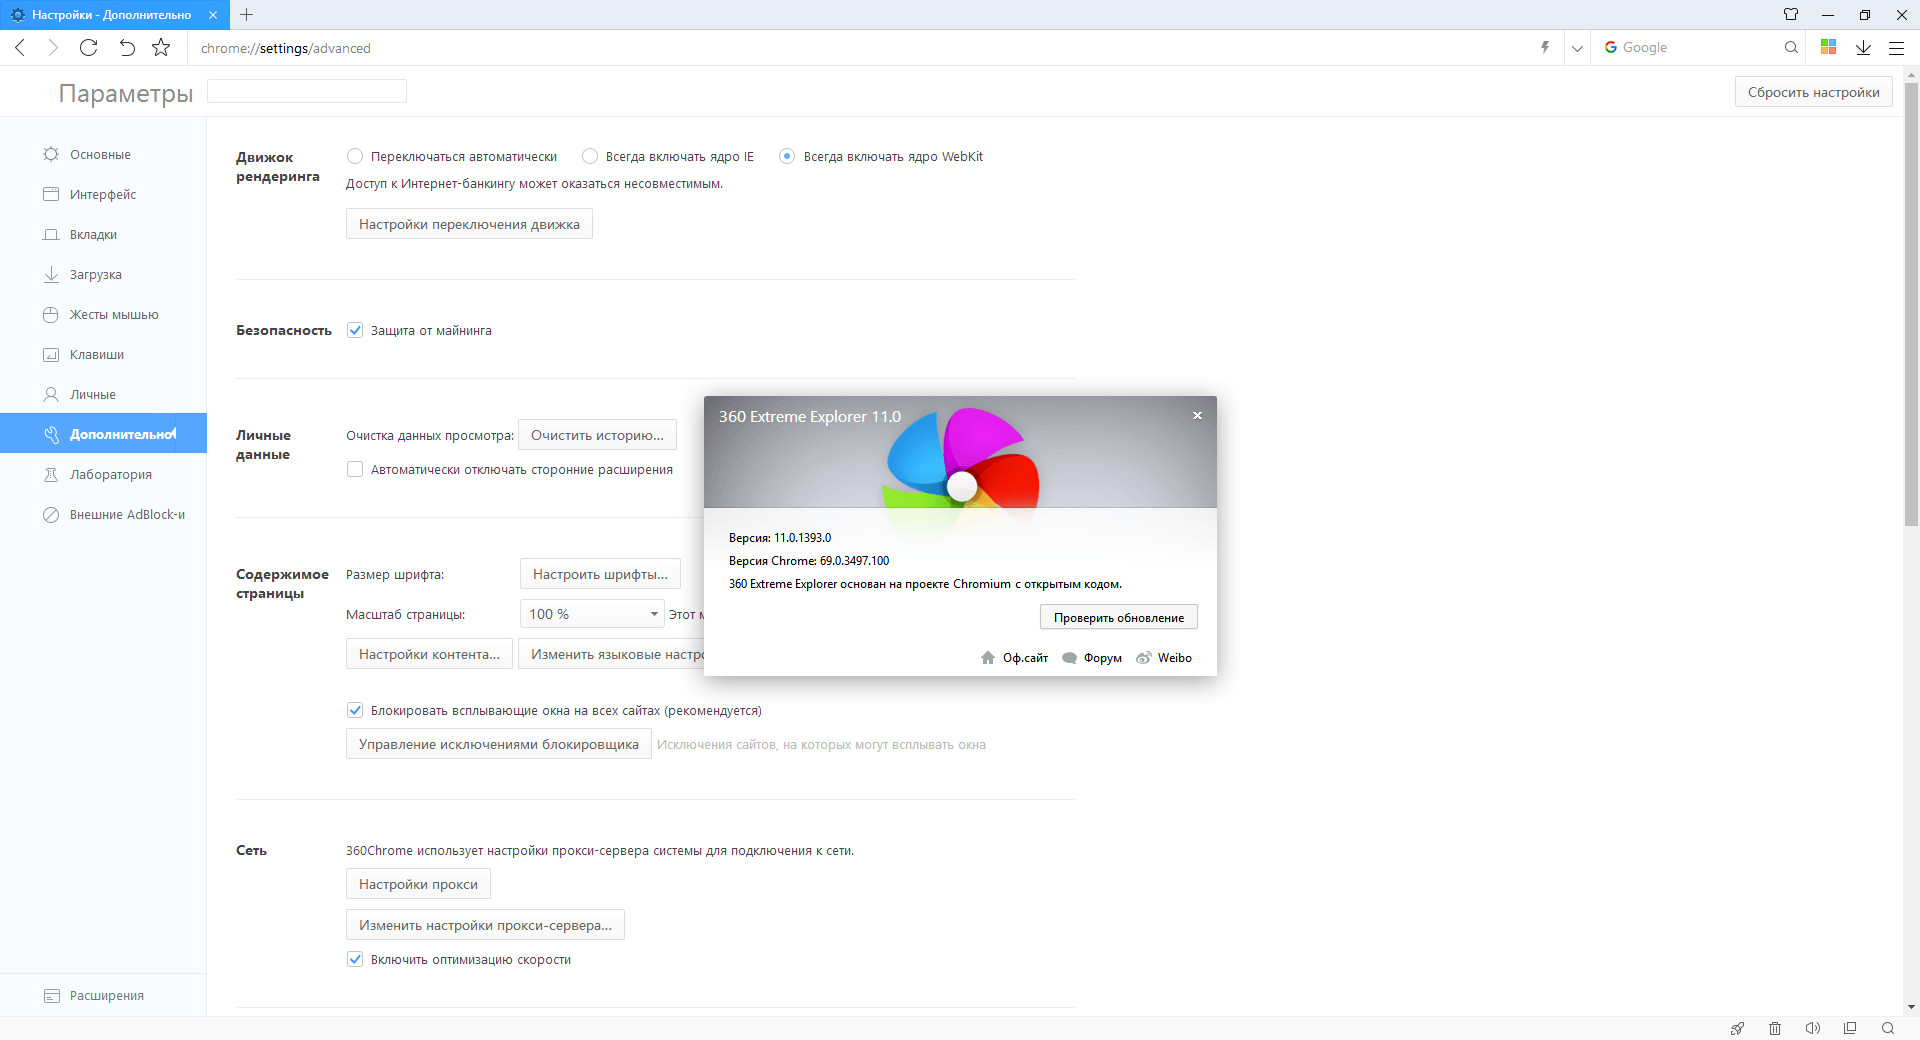Click Изменить языковые настройки button

pyautogui.click(x=611, y=654)
